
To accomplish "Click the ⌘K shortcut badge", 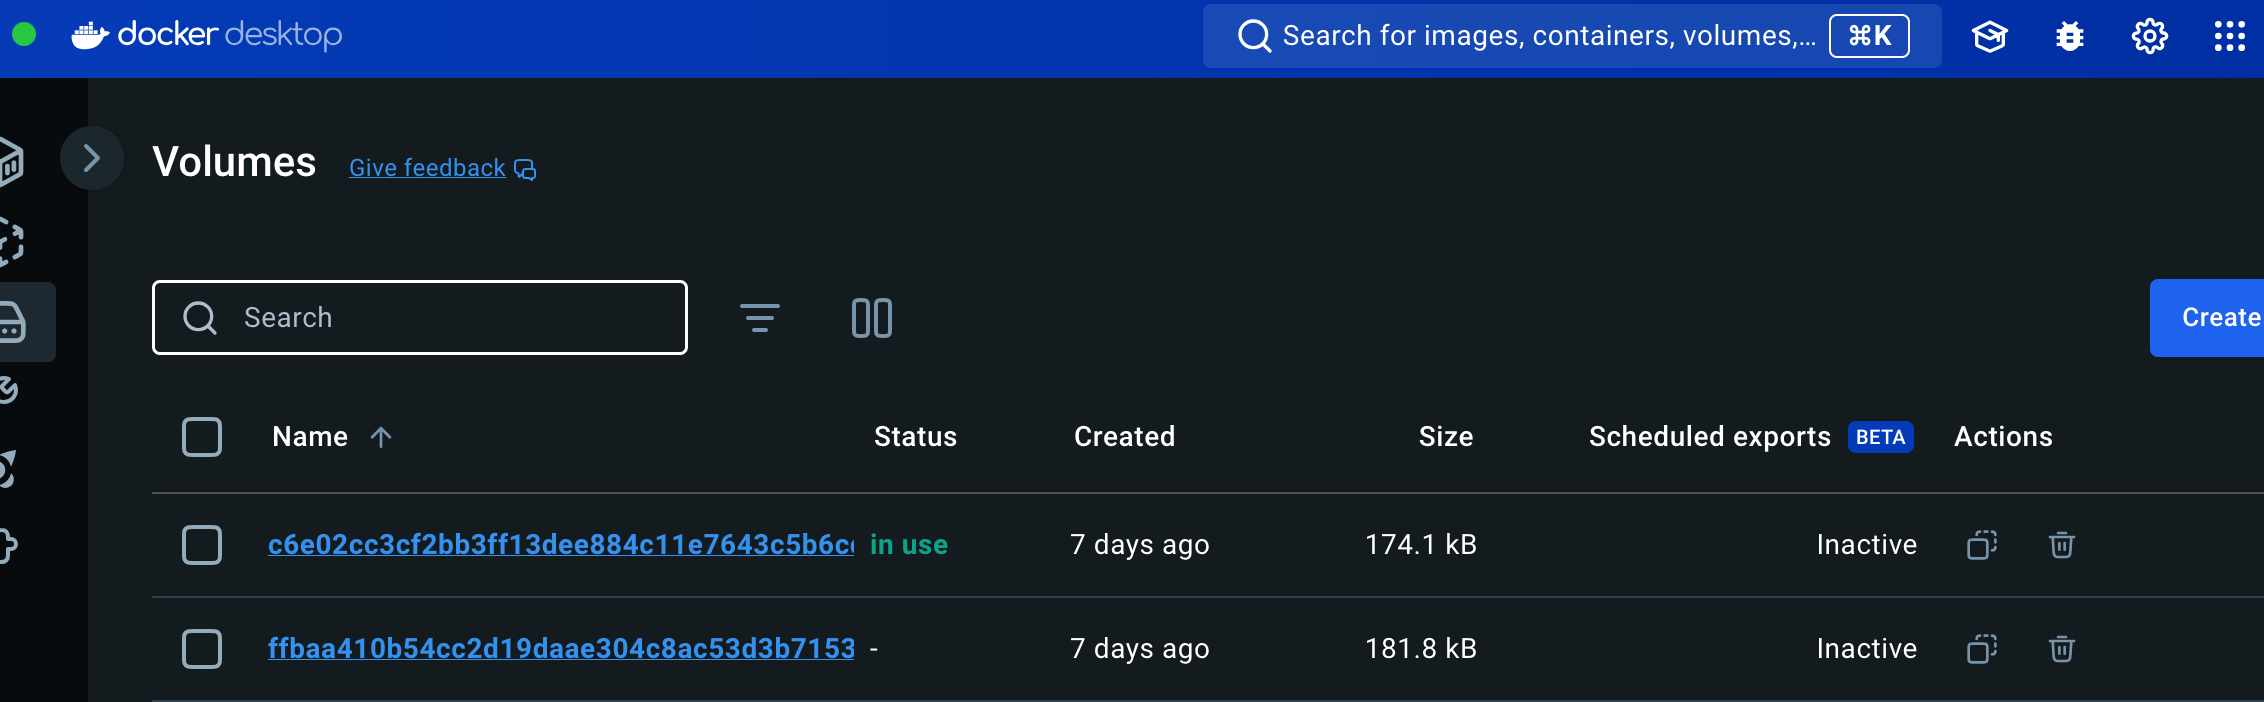I will 1869,36.
